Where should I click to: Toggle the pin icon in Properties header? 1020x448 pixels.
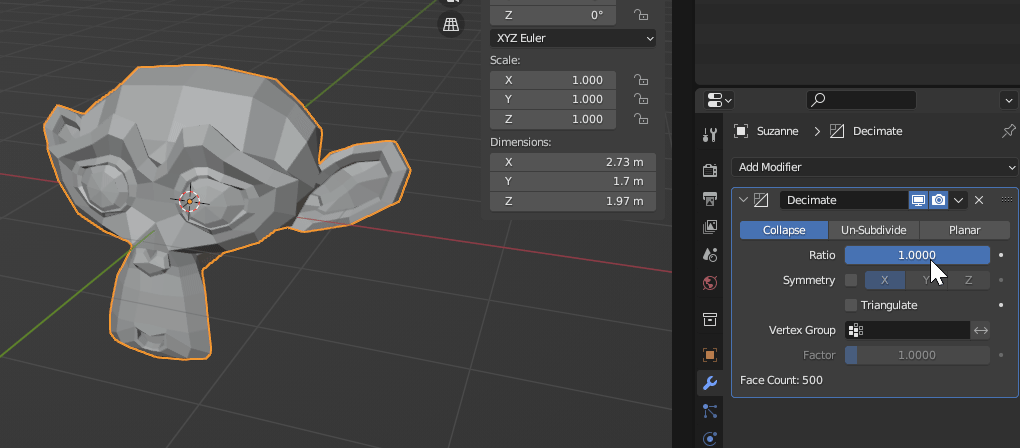1008,131
